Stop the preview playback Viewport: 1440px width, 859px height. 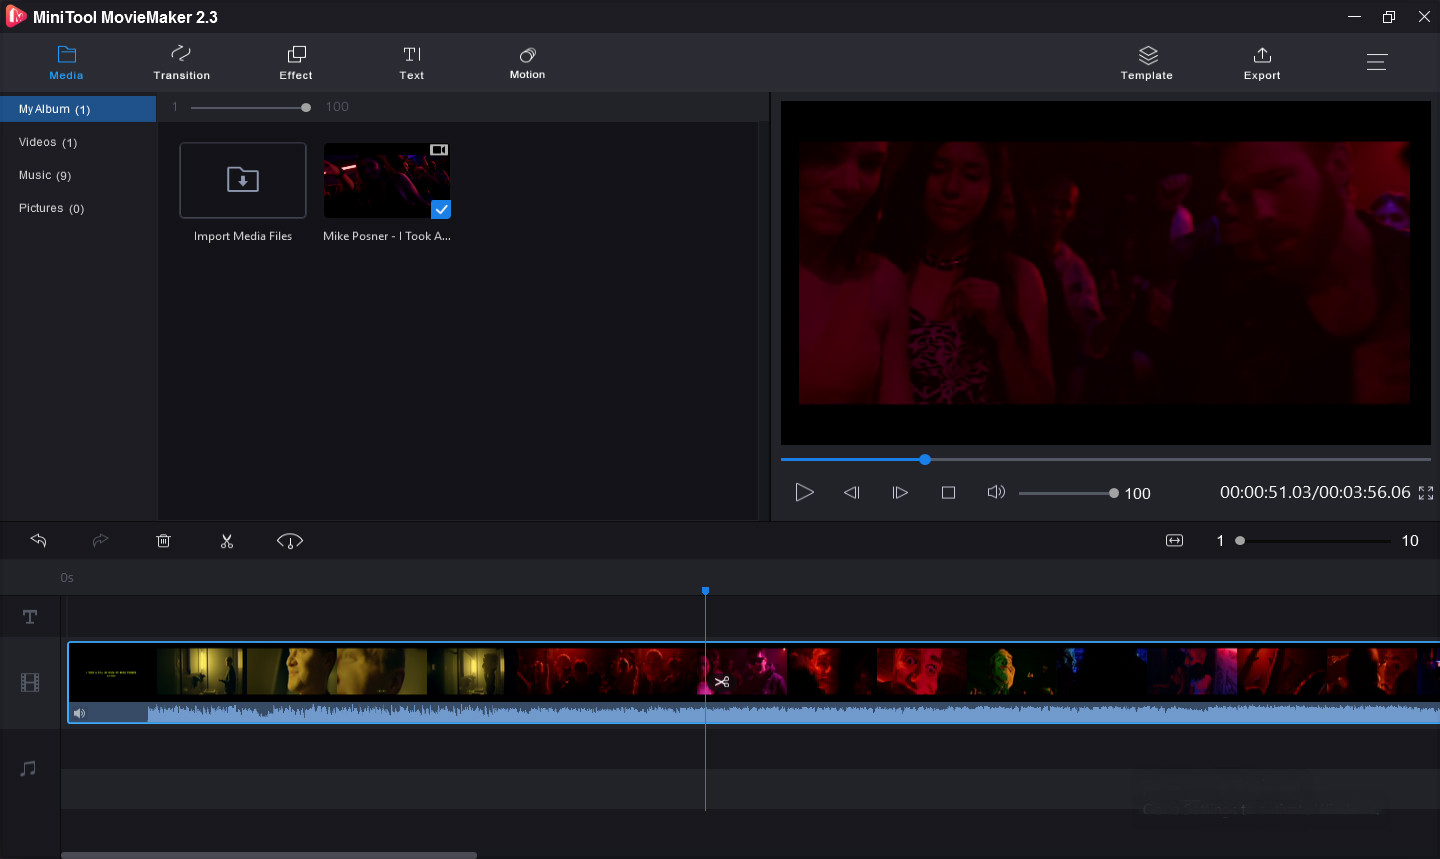[949, 492]
